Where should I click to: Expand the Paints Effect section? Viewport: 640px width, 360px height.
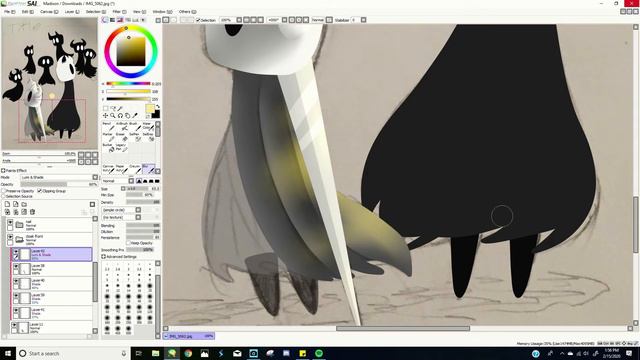click(3, 171)
